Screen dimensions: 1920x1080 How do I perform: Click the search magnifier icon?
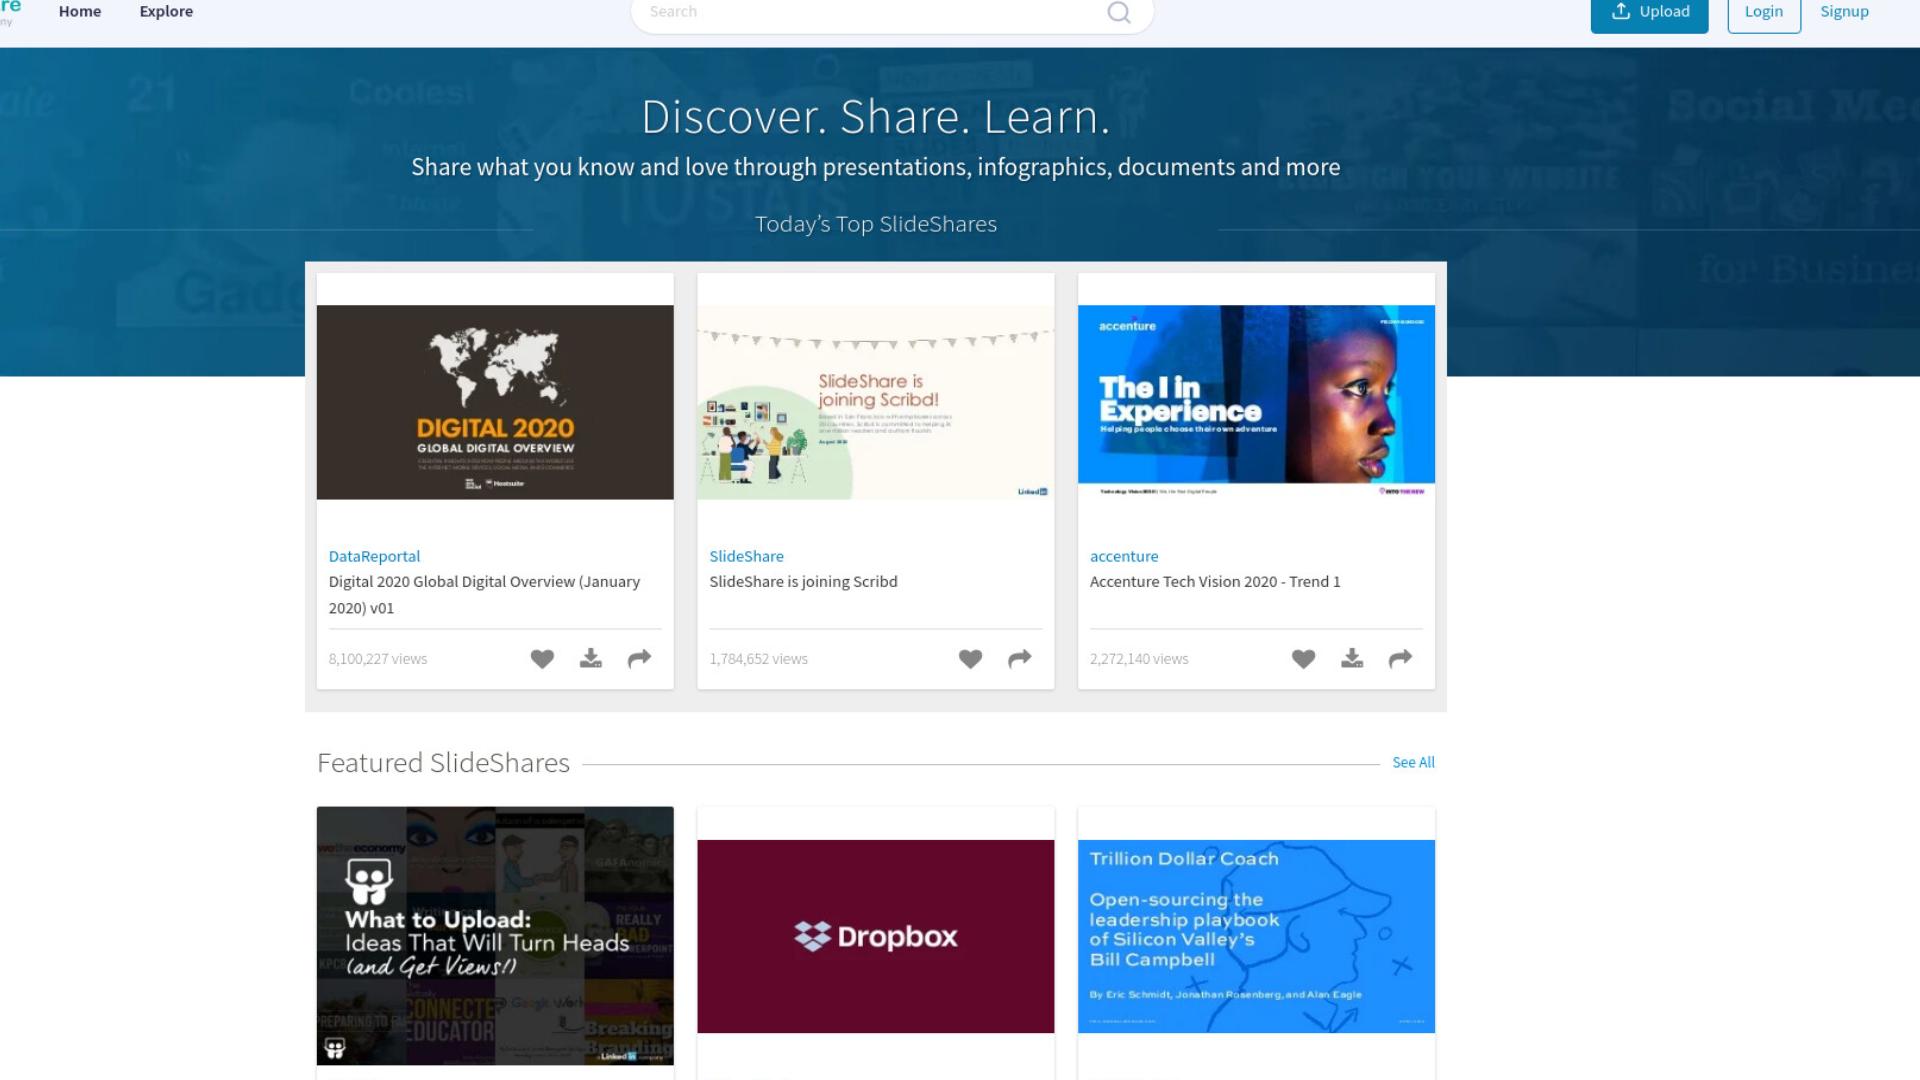click(x=1119, y=12)
